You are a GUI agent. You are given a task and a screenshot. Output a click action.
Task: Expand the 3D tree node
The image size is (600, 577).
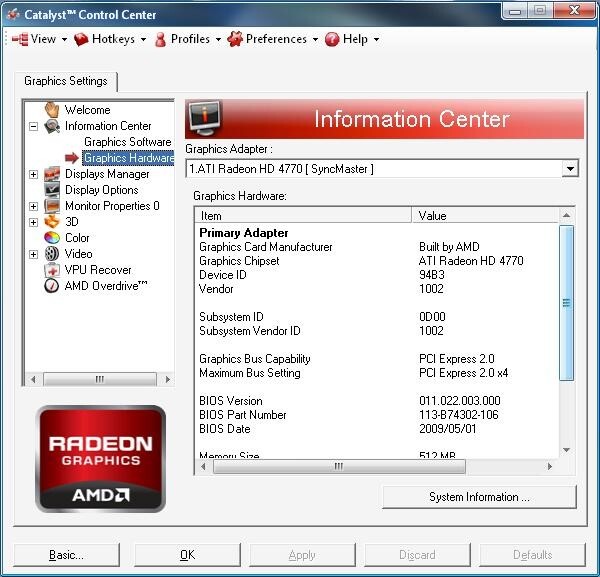[34, 222]
